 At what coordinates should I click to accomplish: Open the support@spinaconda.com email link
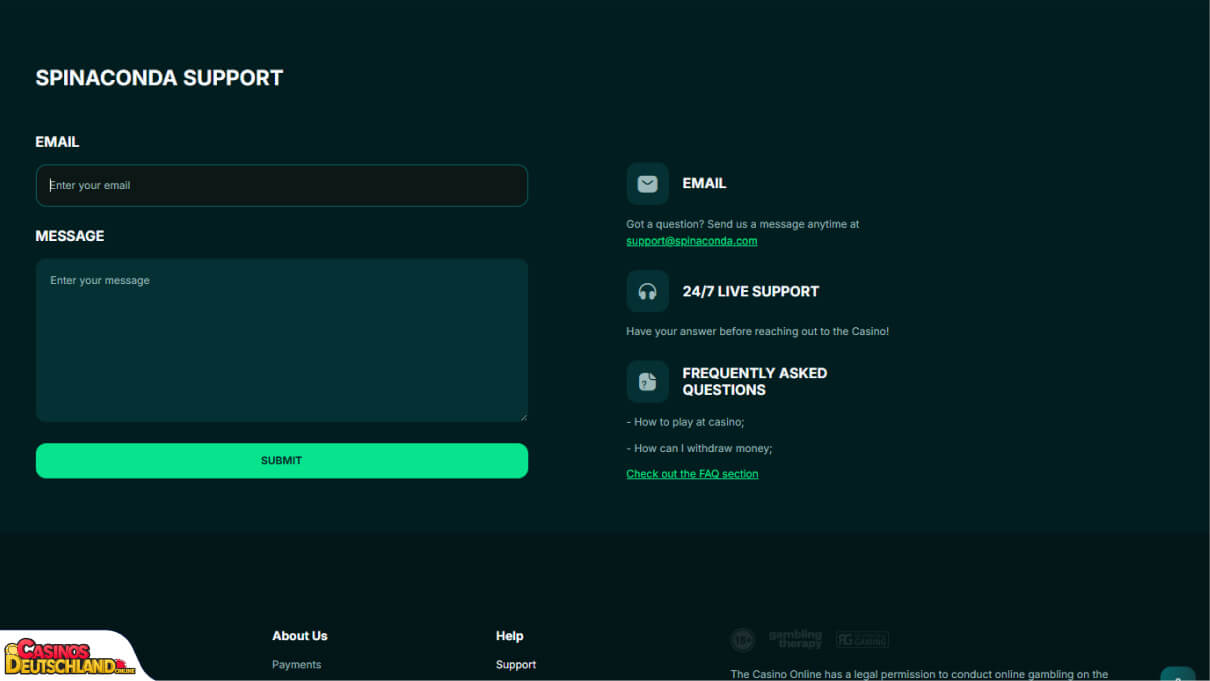(692, 241)
